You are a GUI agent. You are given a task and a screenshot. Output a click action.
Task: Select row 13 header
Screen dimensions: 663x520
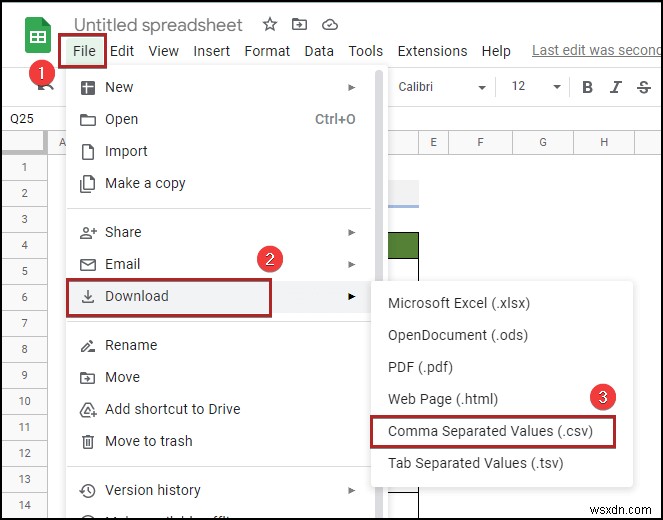[25, 479]
